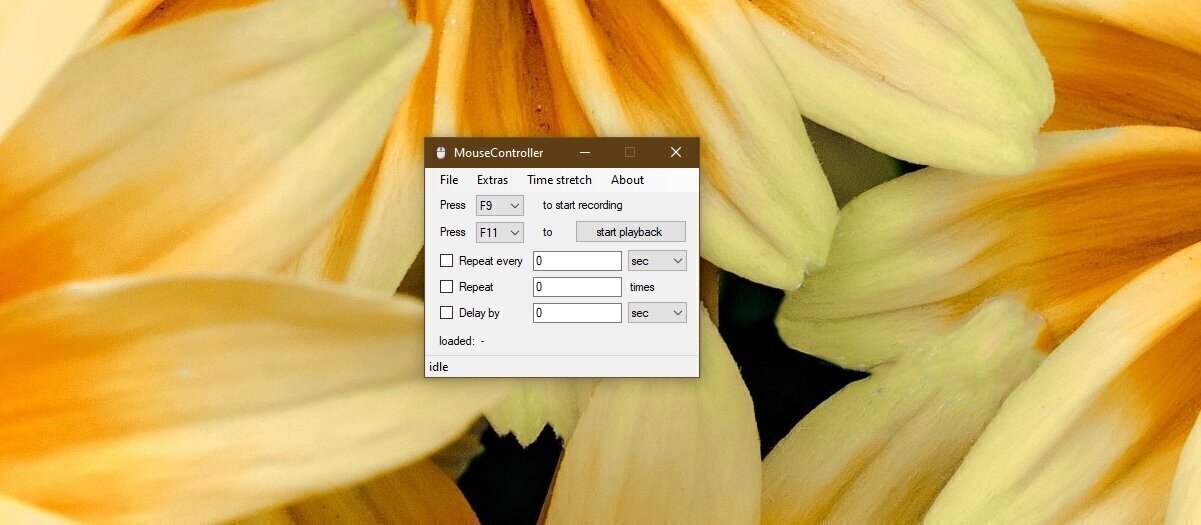1201x525 pixels.
Task: Expand the F9 recording hotkey dropdown
Action: click(x=499, y=205)
